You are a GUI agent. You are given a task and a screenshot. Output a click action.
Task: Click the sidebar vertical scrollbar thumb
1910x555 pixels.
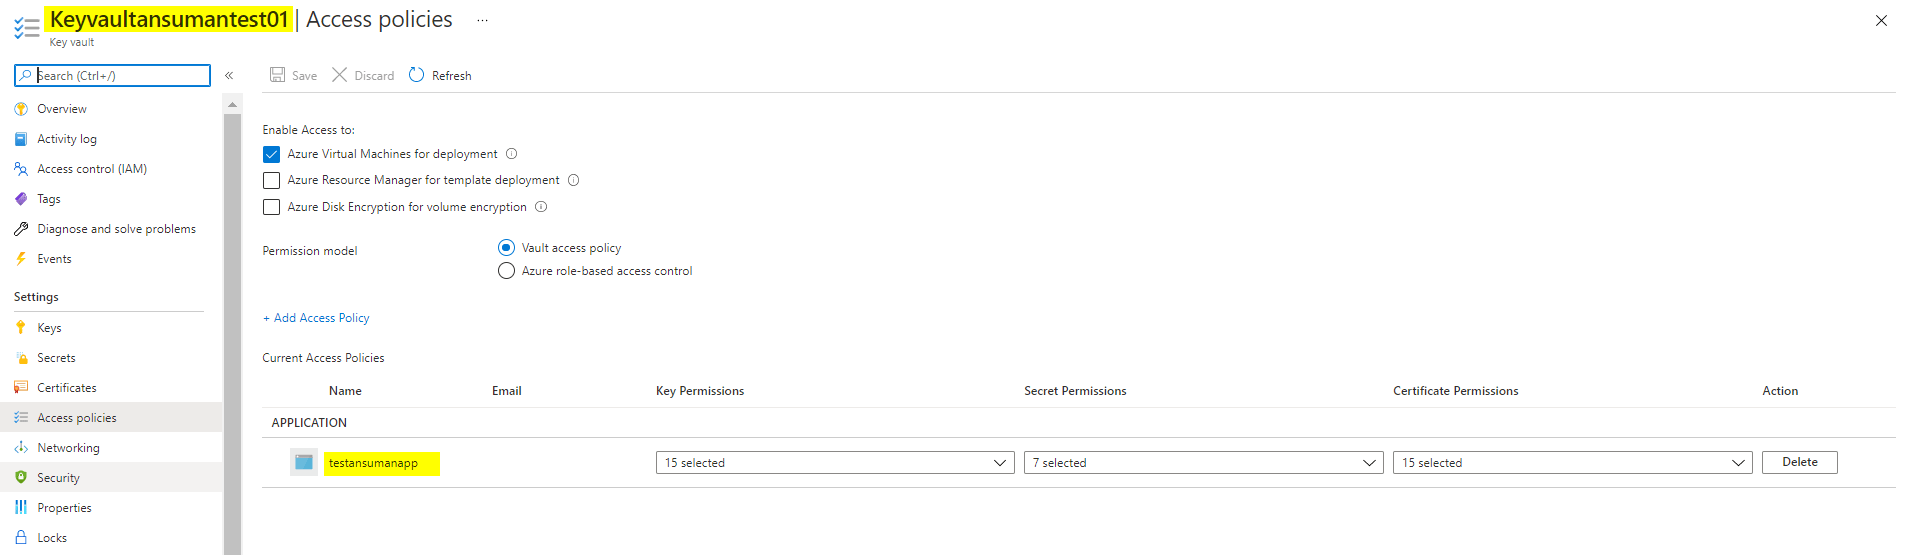[232, 334]
